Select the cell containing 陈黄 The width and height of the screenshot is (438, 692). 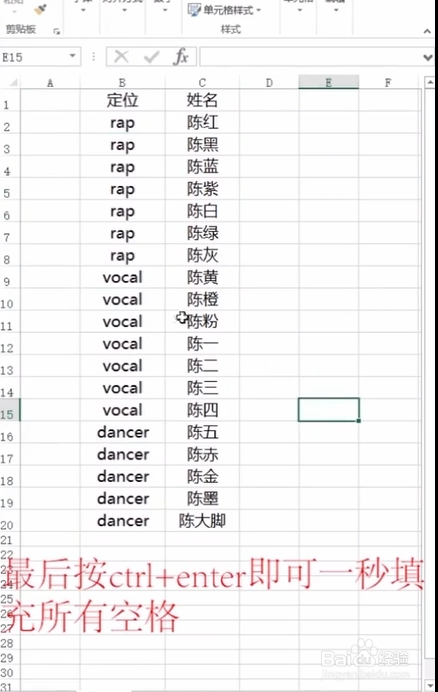202,277
